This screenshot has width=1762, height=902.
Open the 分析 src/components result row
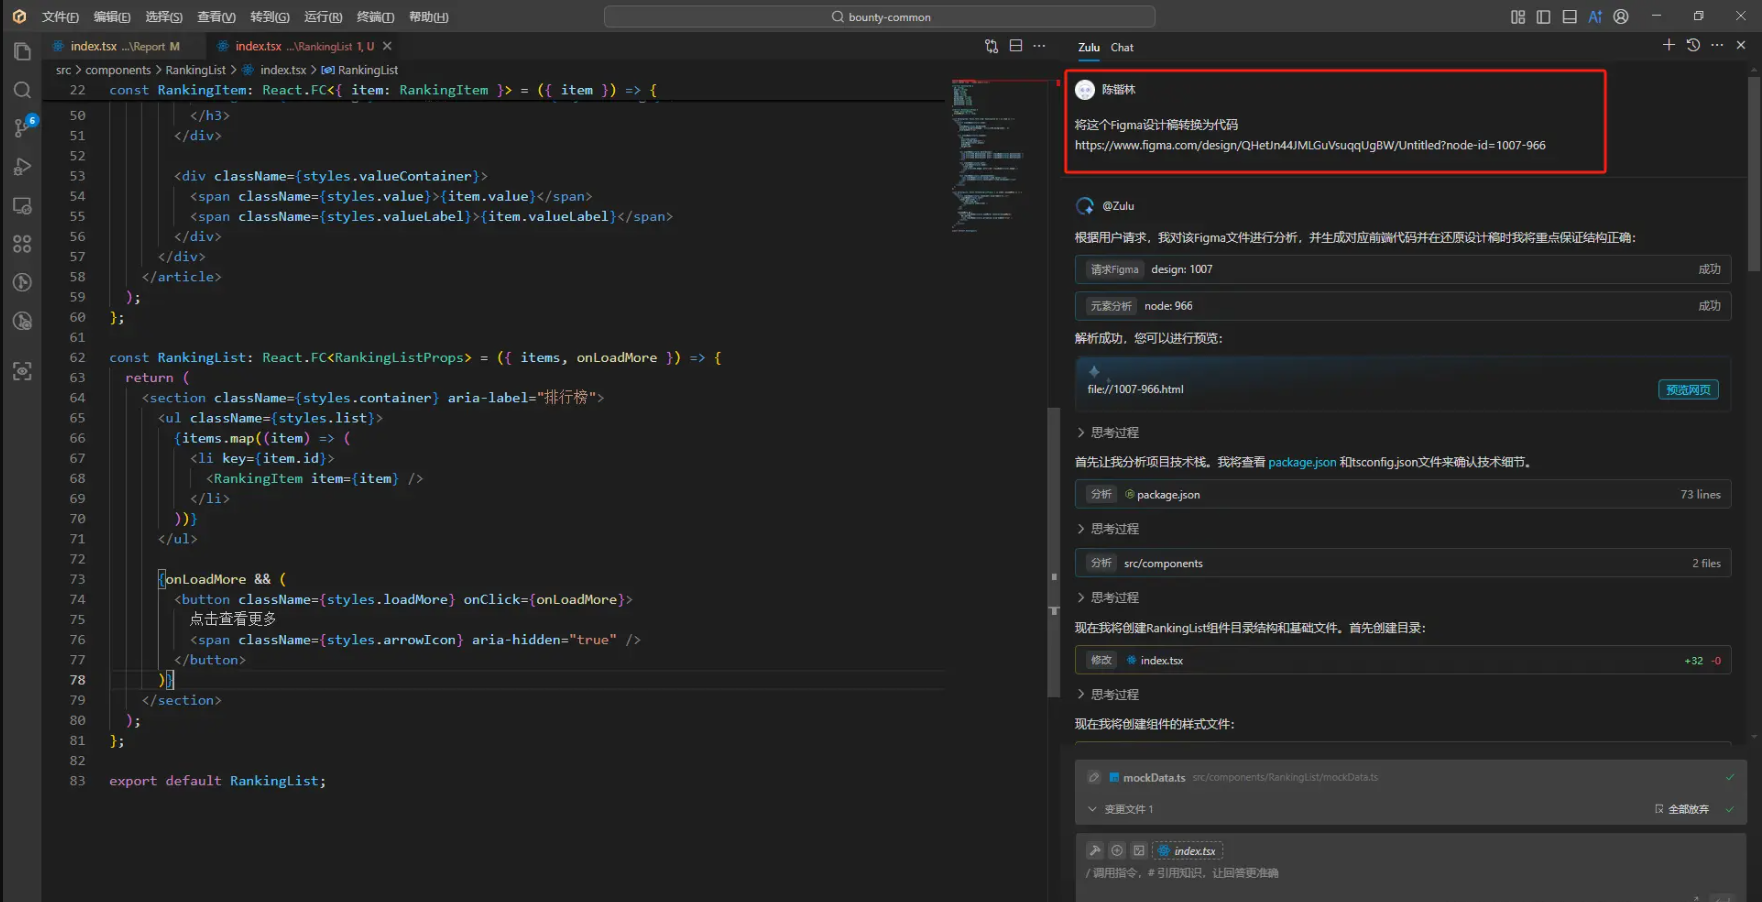1403,563
